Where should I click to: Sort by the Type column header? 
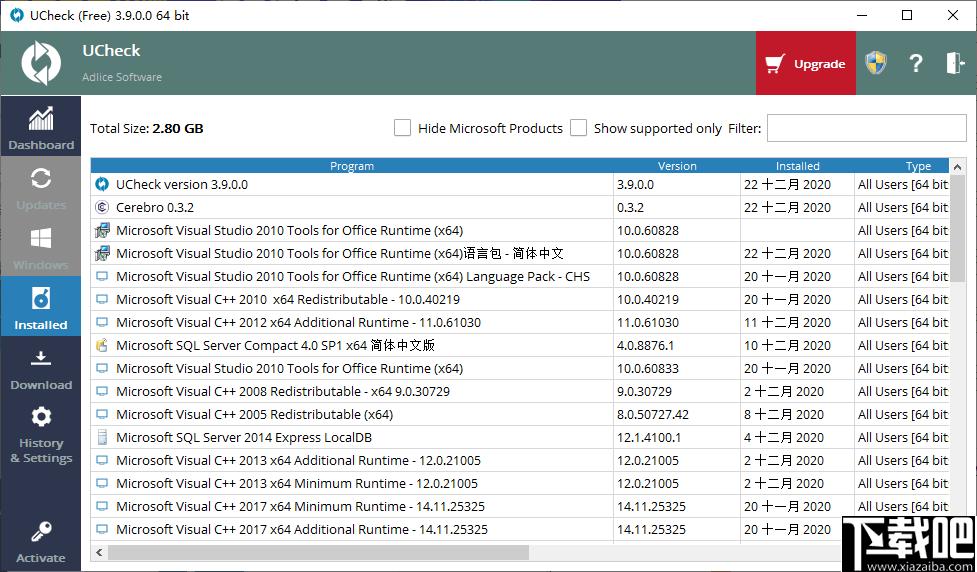[x=918, y=166]
